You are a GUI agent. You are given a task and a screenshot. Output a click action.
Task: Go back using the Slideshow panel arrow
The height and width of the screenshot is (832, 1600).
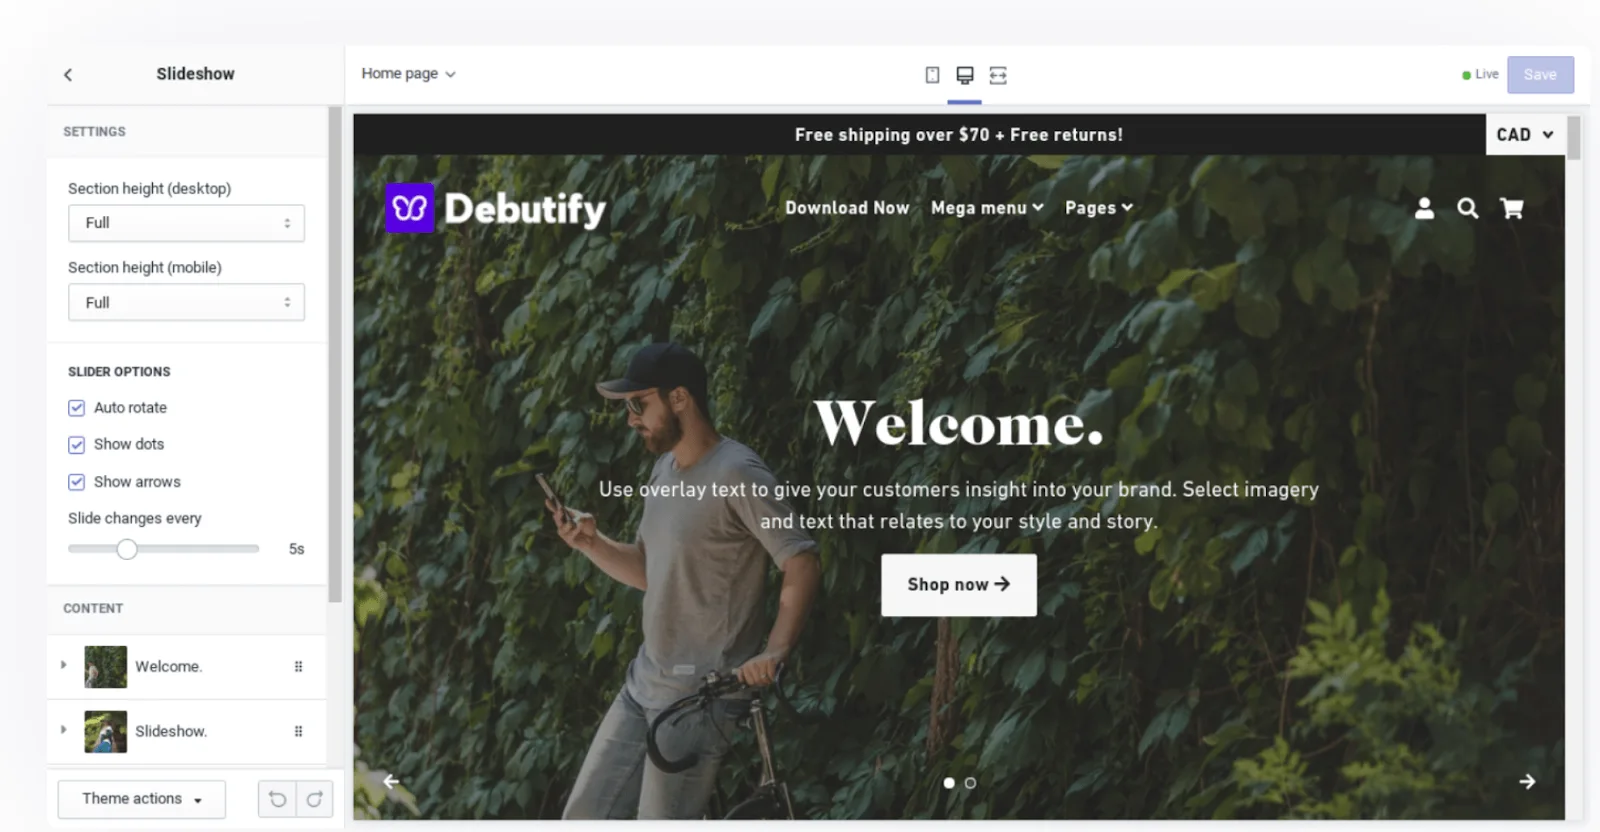68,74
